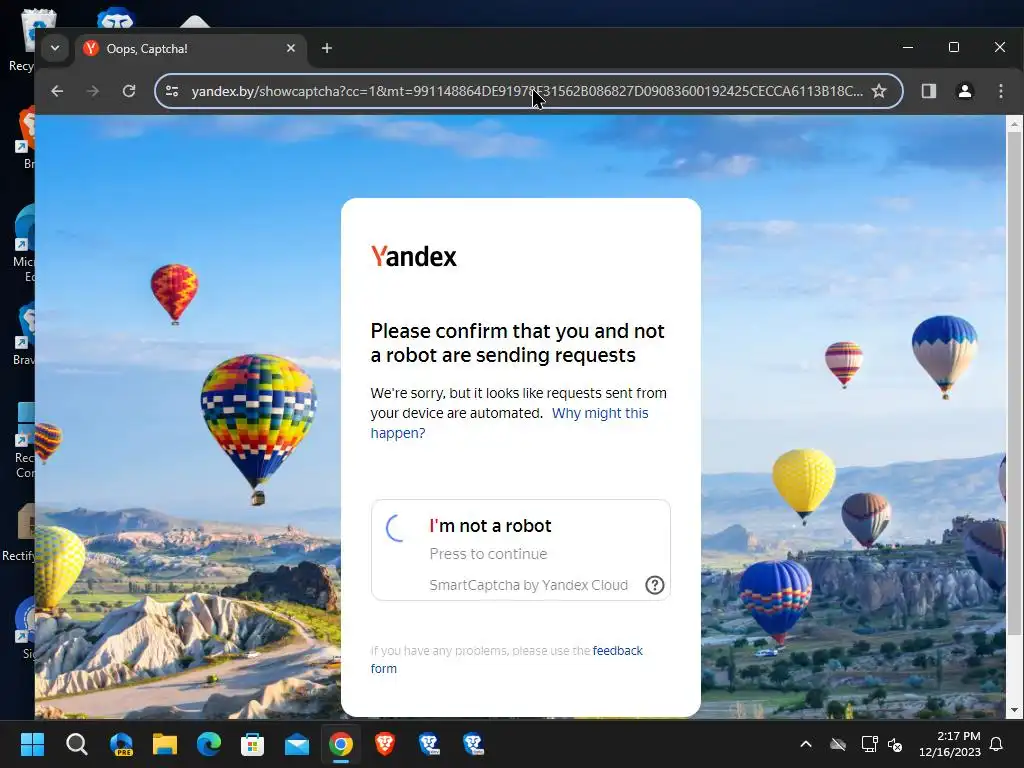Click the address bar URL

coord(526,91)
